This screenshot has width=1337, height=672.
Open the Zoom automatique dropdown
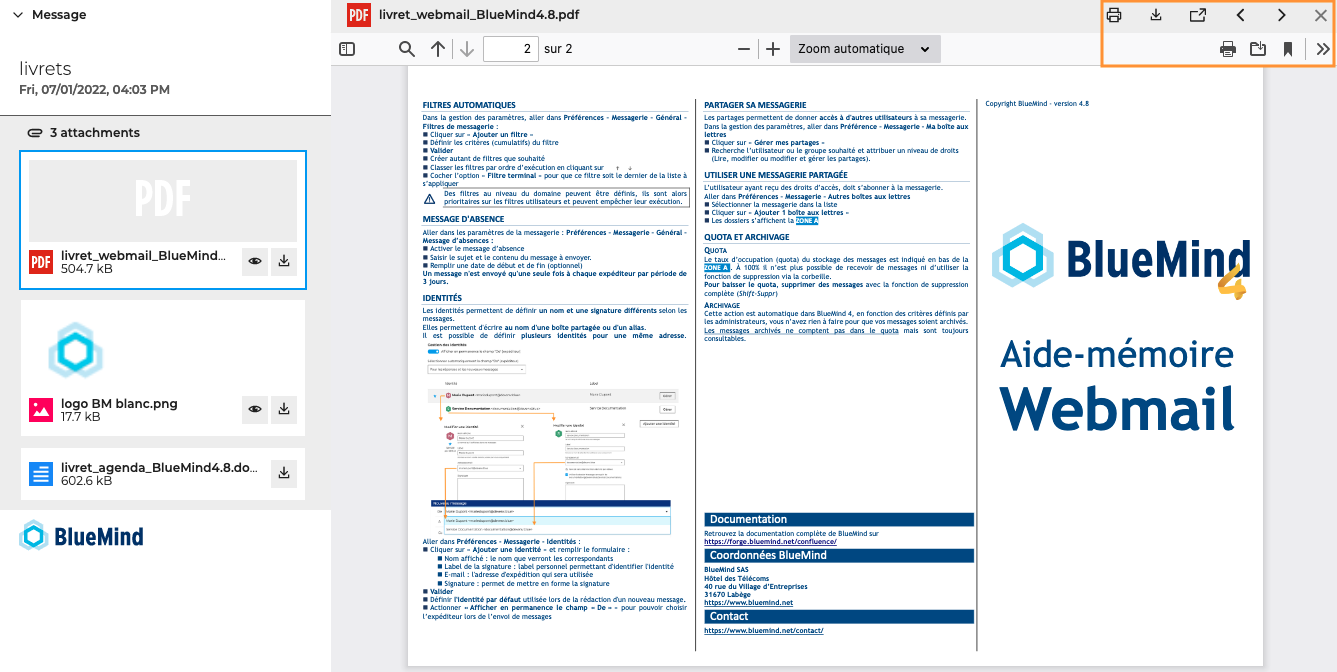(x=865, y=49)
